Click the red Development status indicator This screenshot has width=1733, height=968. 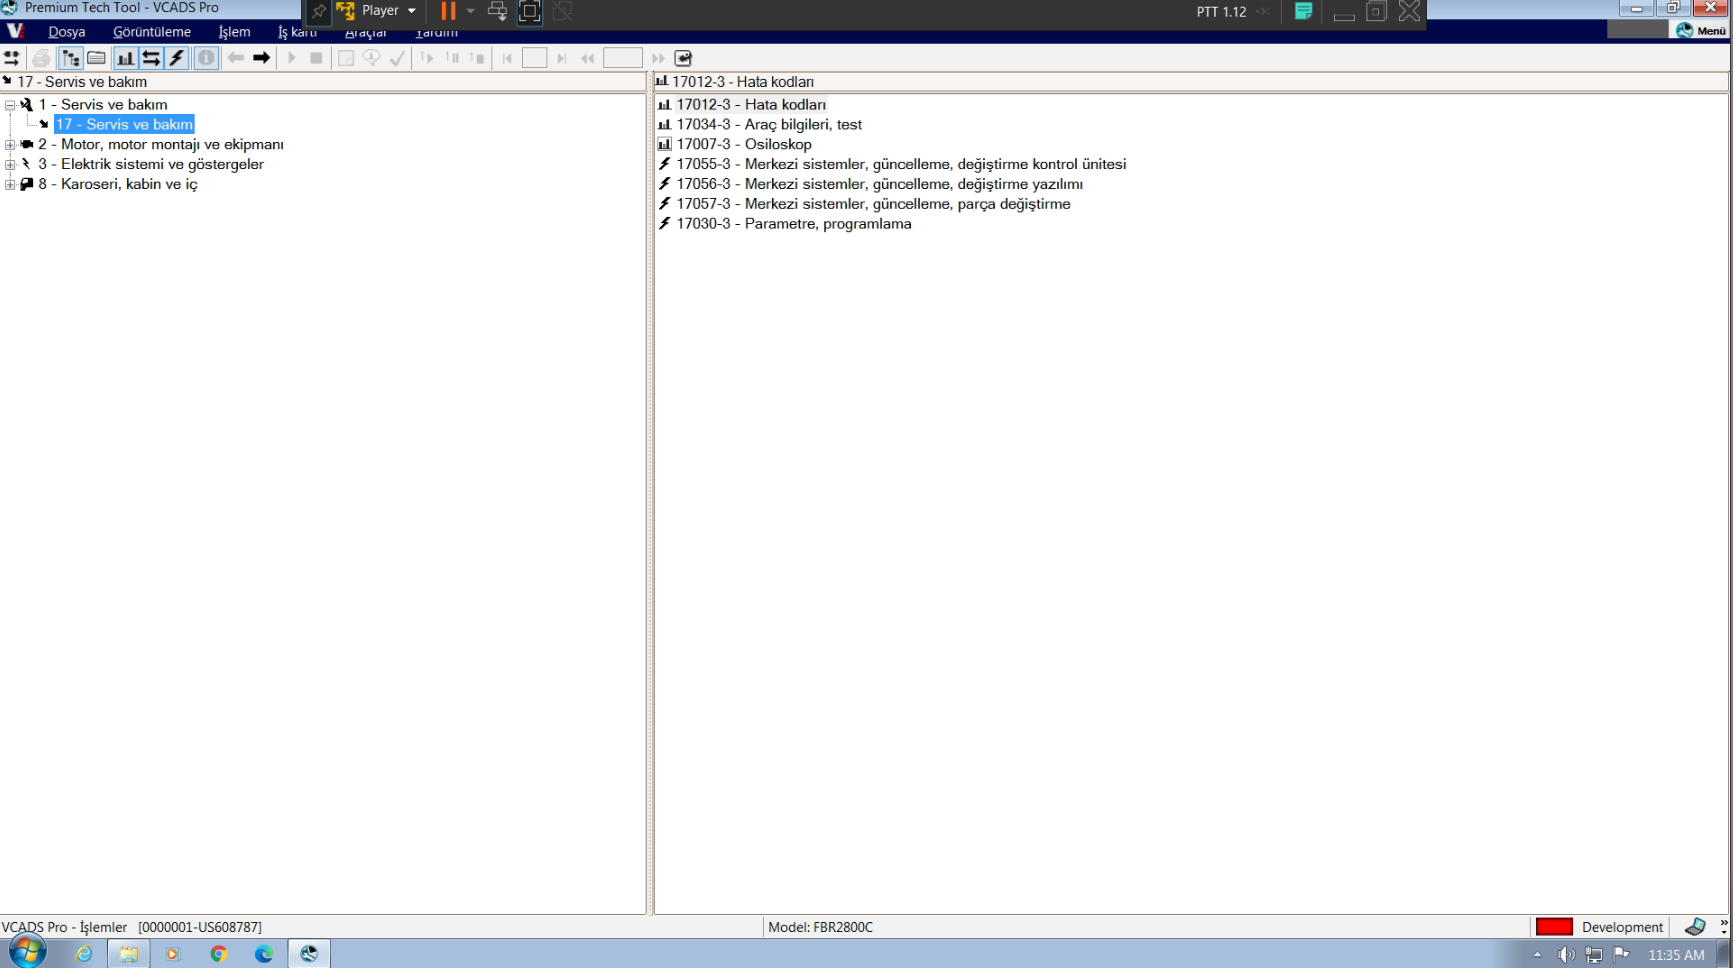click(1553, 927)
